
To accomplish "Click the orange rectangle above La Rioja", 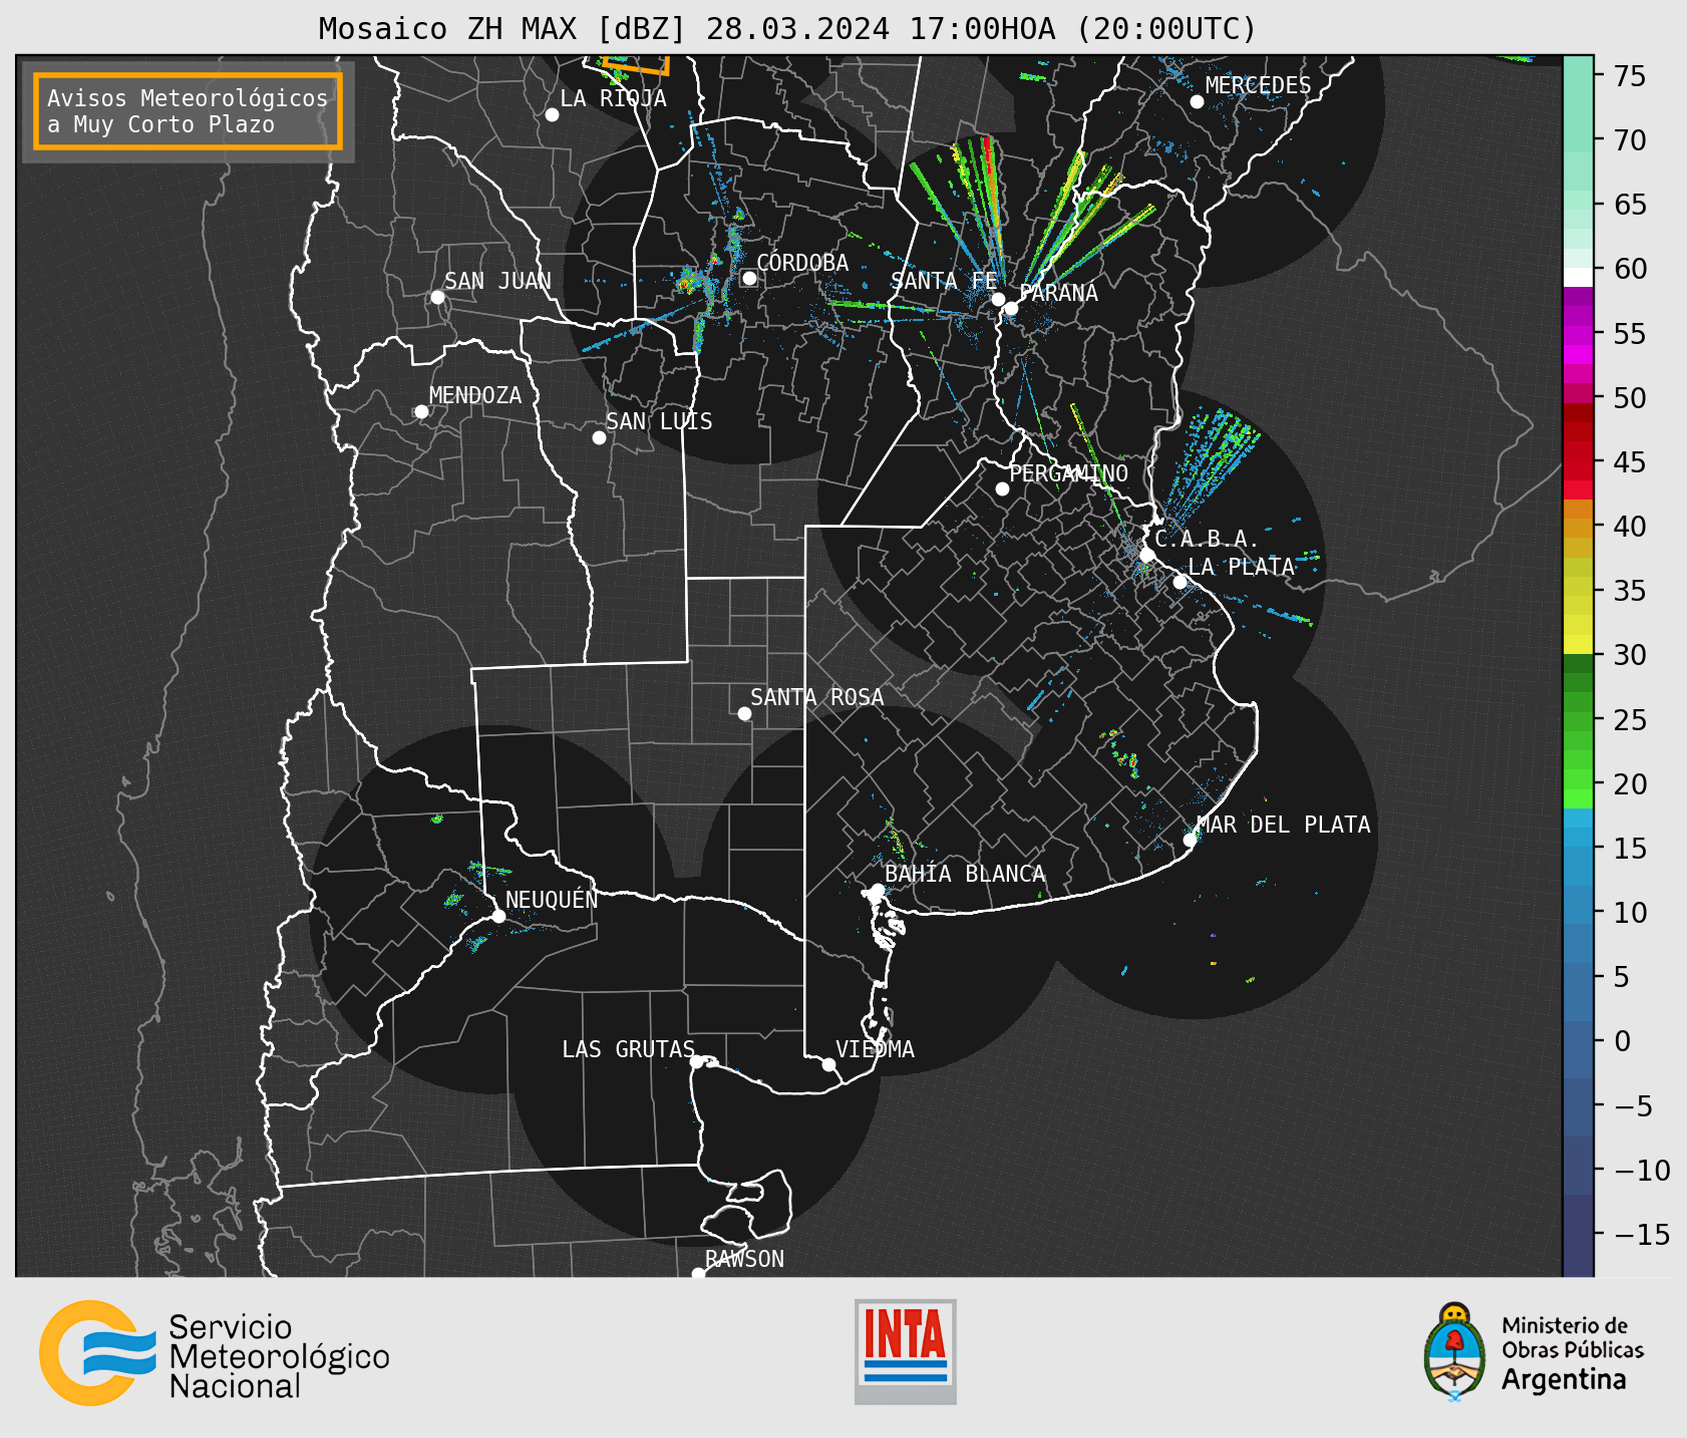I will point(636,62).
